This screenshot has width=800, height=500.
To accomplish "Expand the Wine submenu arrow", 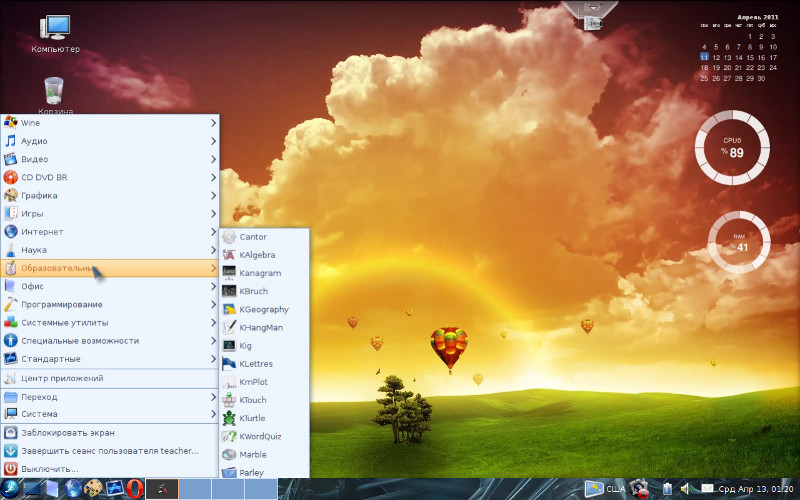I will click(213, 123).
